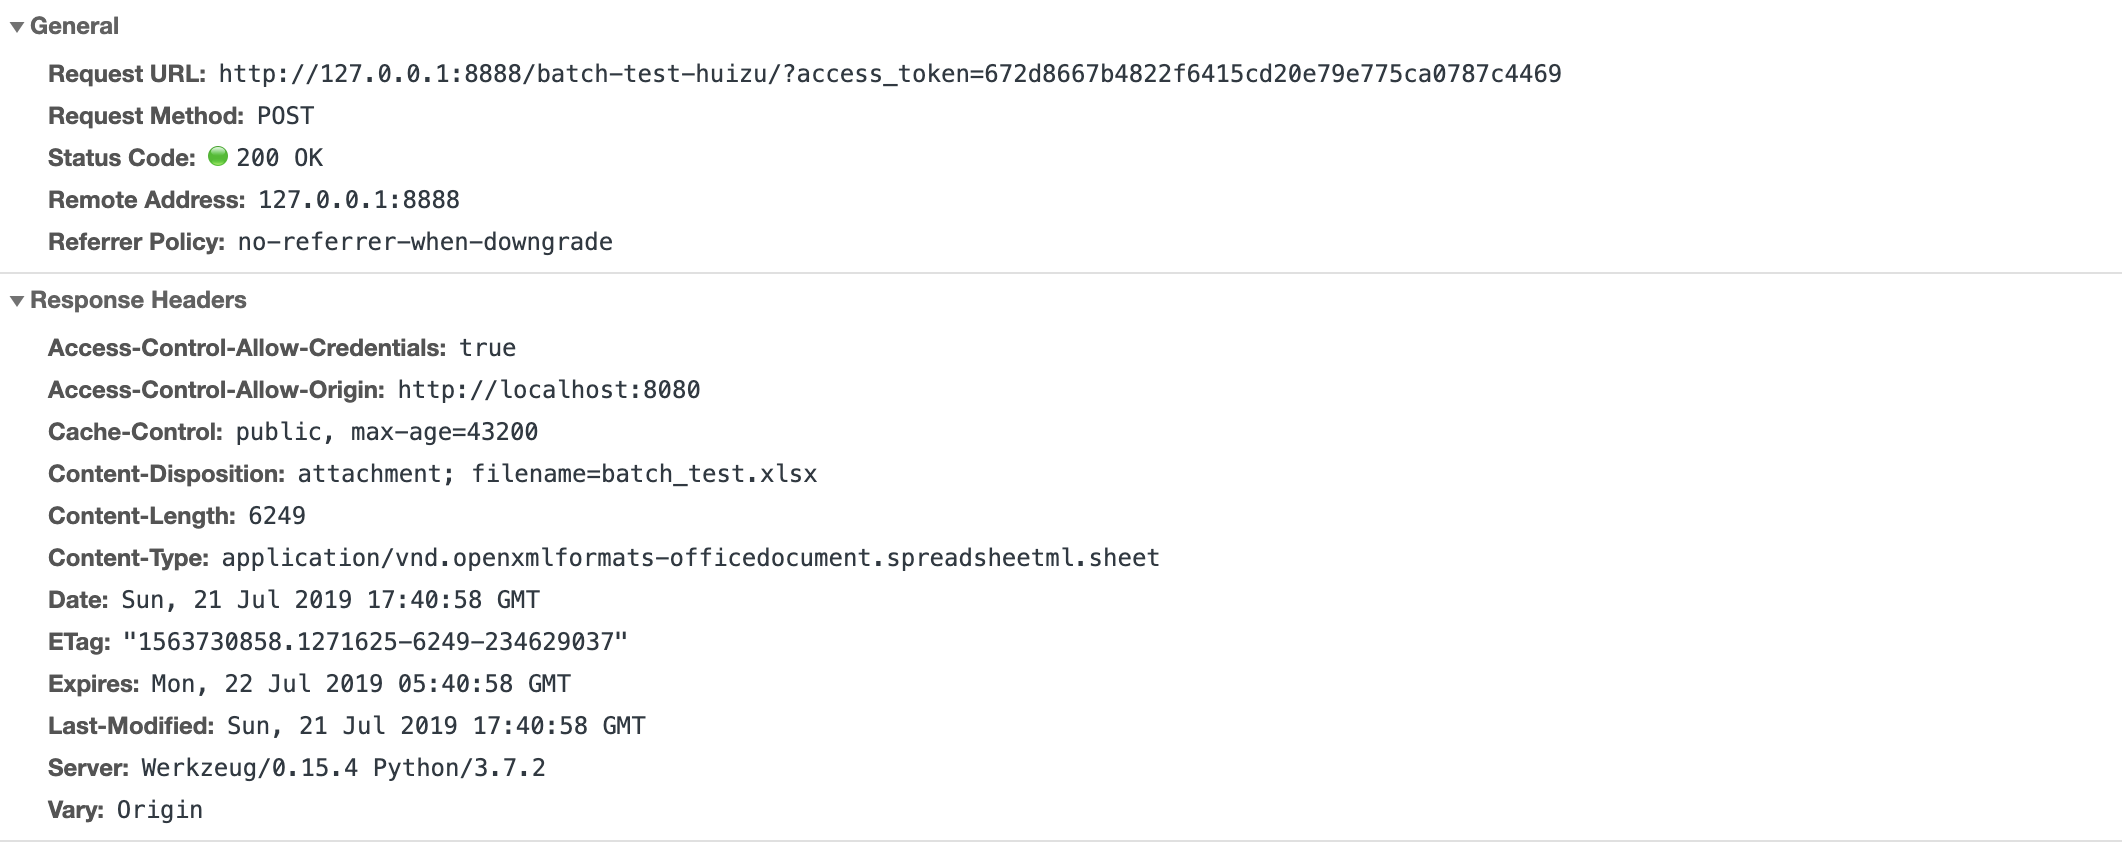This screenshot has width=2122, height=842.
Task: Click the Expires header value
Action: click(x=360, y=684)
